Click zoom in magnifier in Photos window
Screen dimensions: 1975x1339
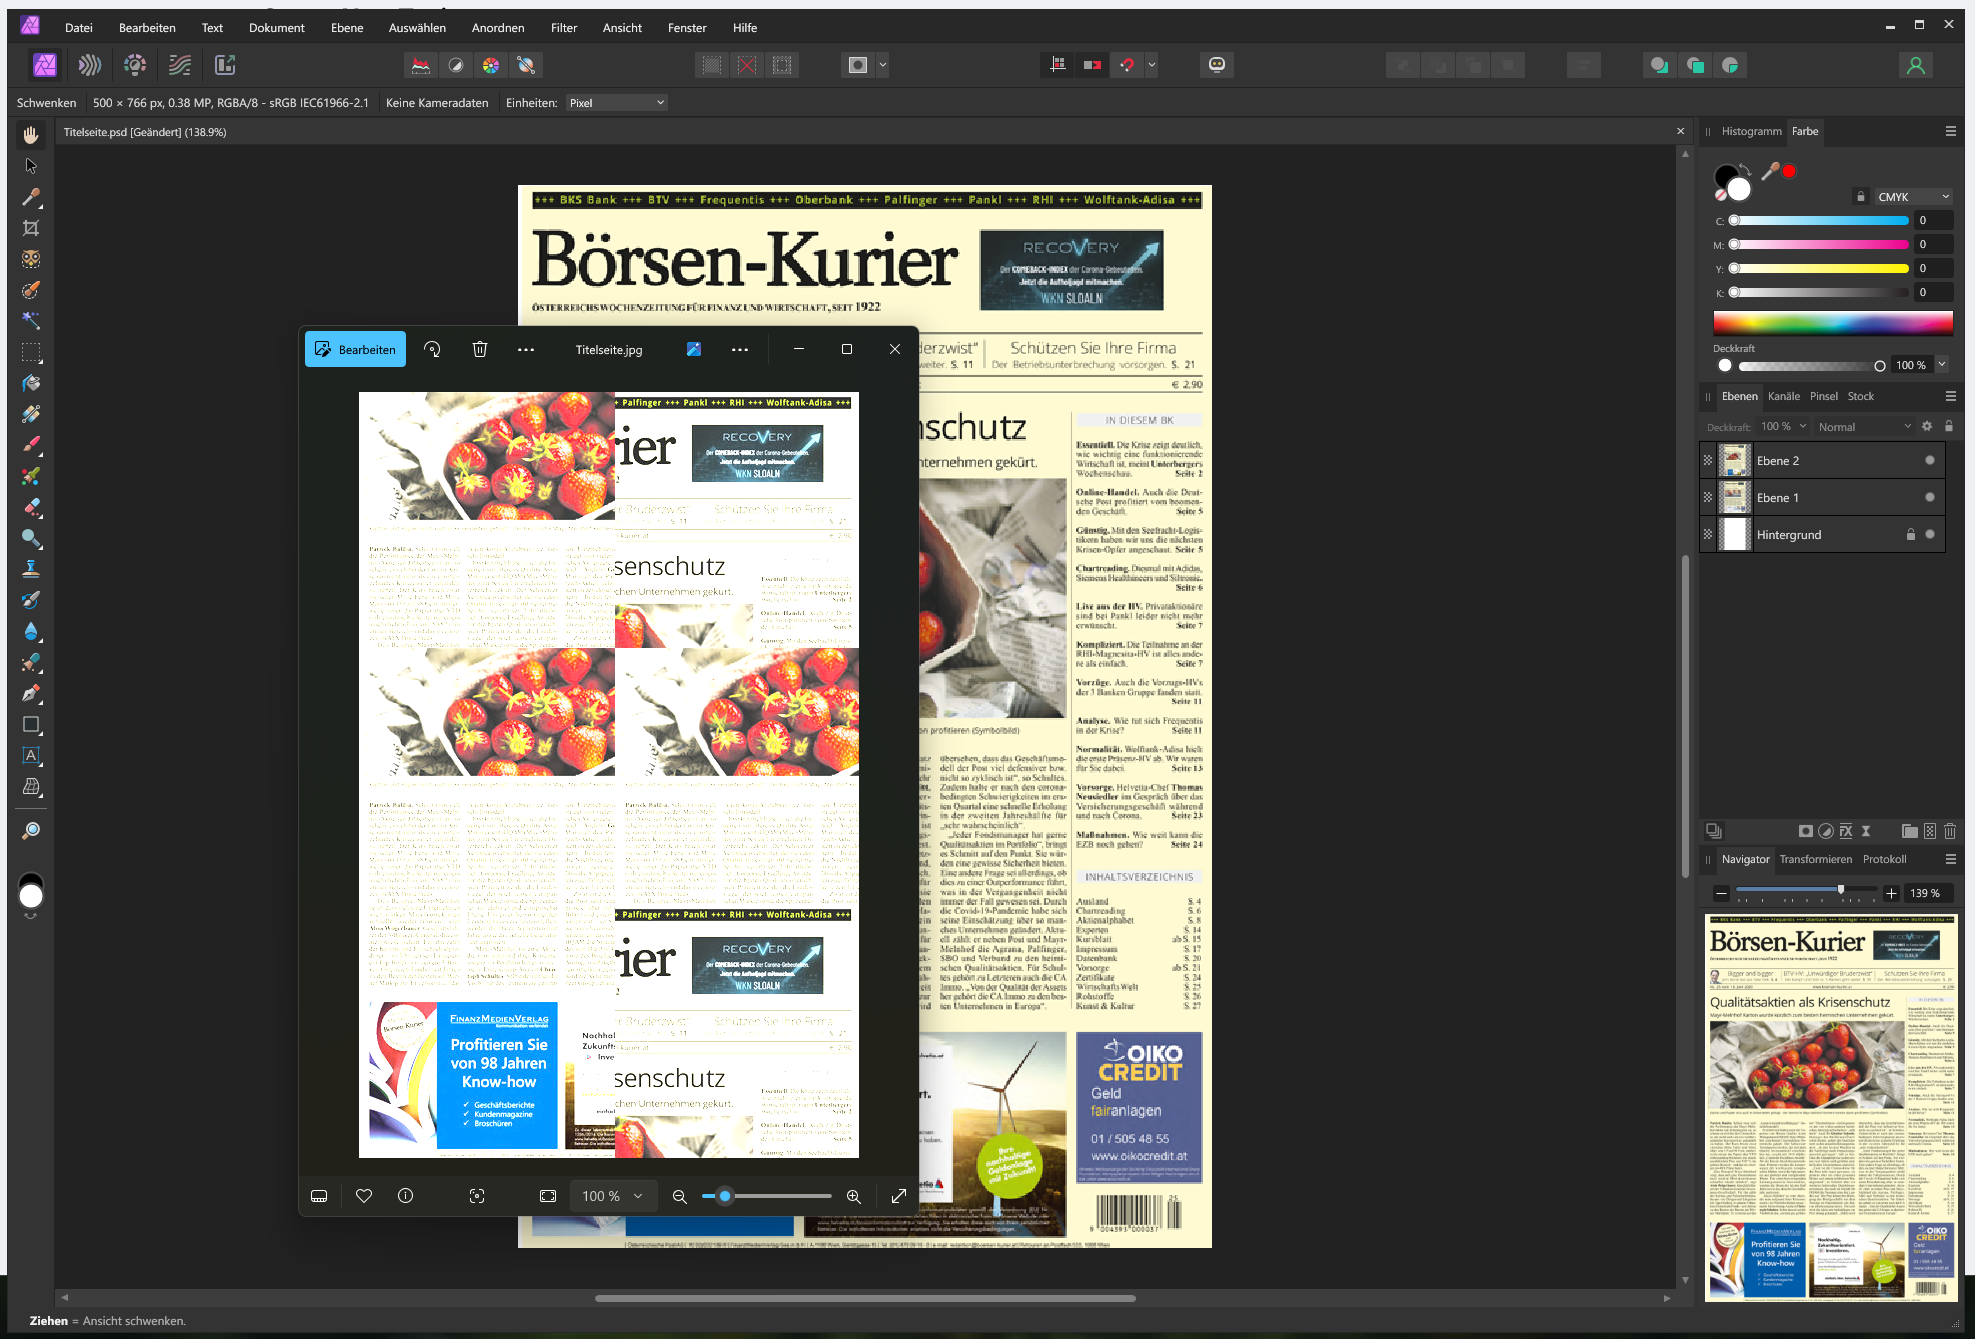pos(854,1196)
